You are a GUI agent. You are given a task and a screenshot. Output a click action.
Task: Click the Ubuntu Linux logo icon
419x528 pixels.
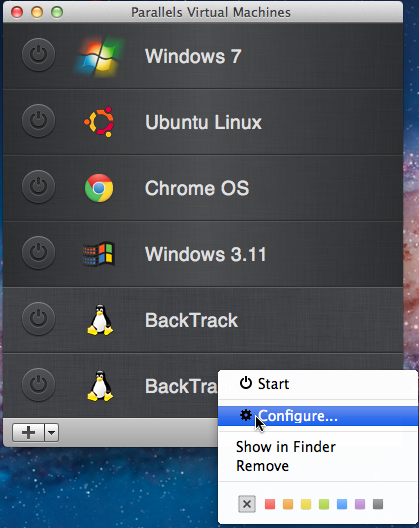pos(99,122)
